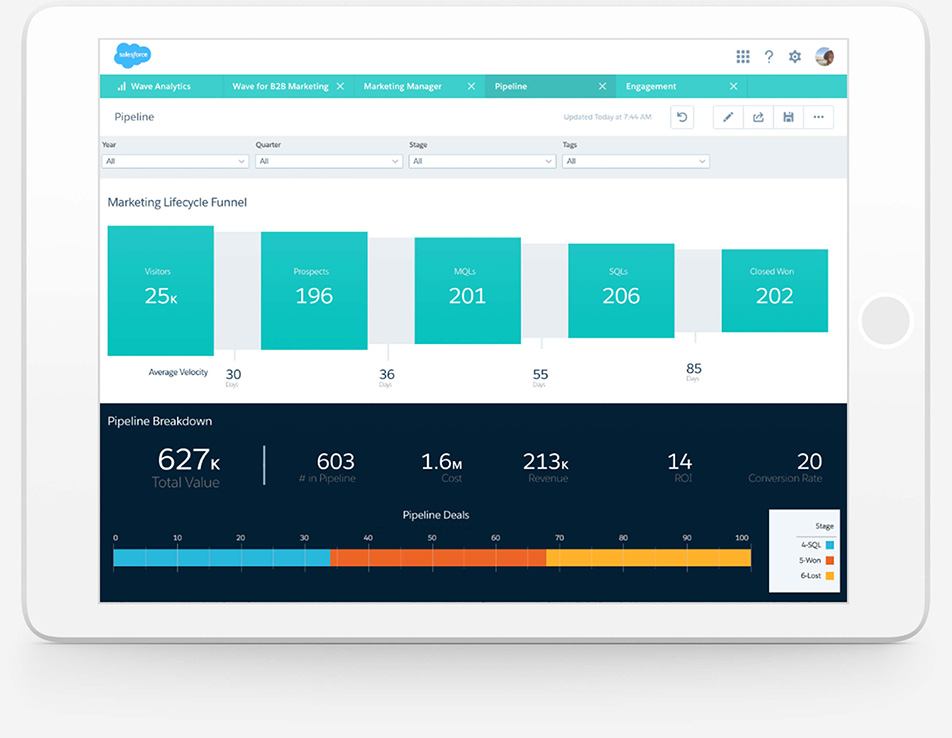Open the Year filter dropdown
This screenshot has height=738, width=952.
175,161
